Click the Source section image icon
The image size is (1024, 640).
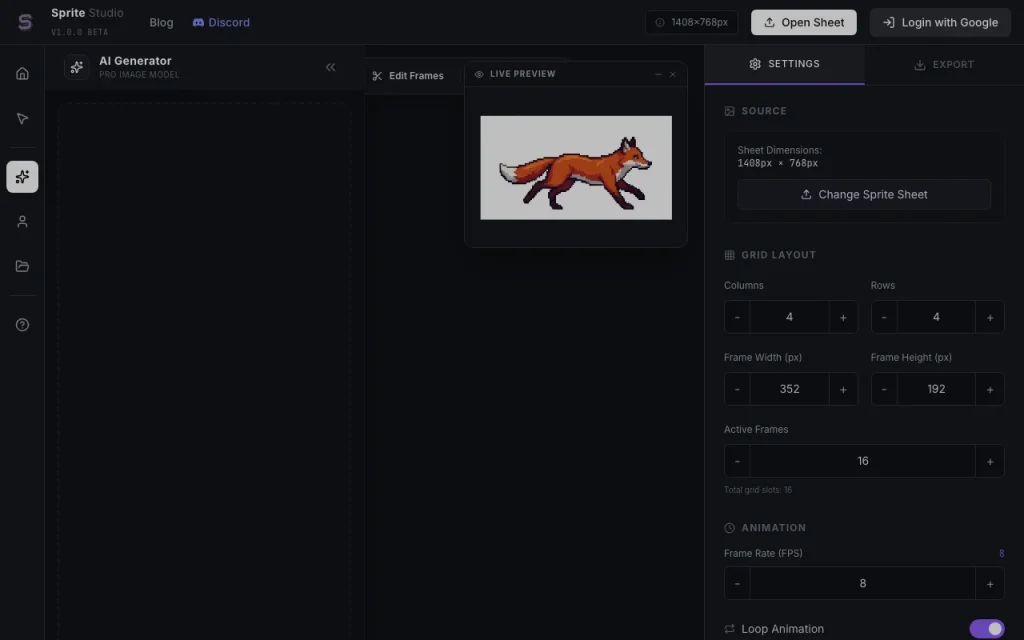(729, 111)
